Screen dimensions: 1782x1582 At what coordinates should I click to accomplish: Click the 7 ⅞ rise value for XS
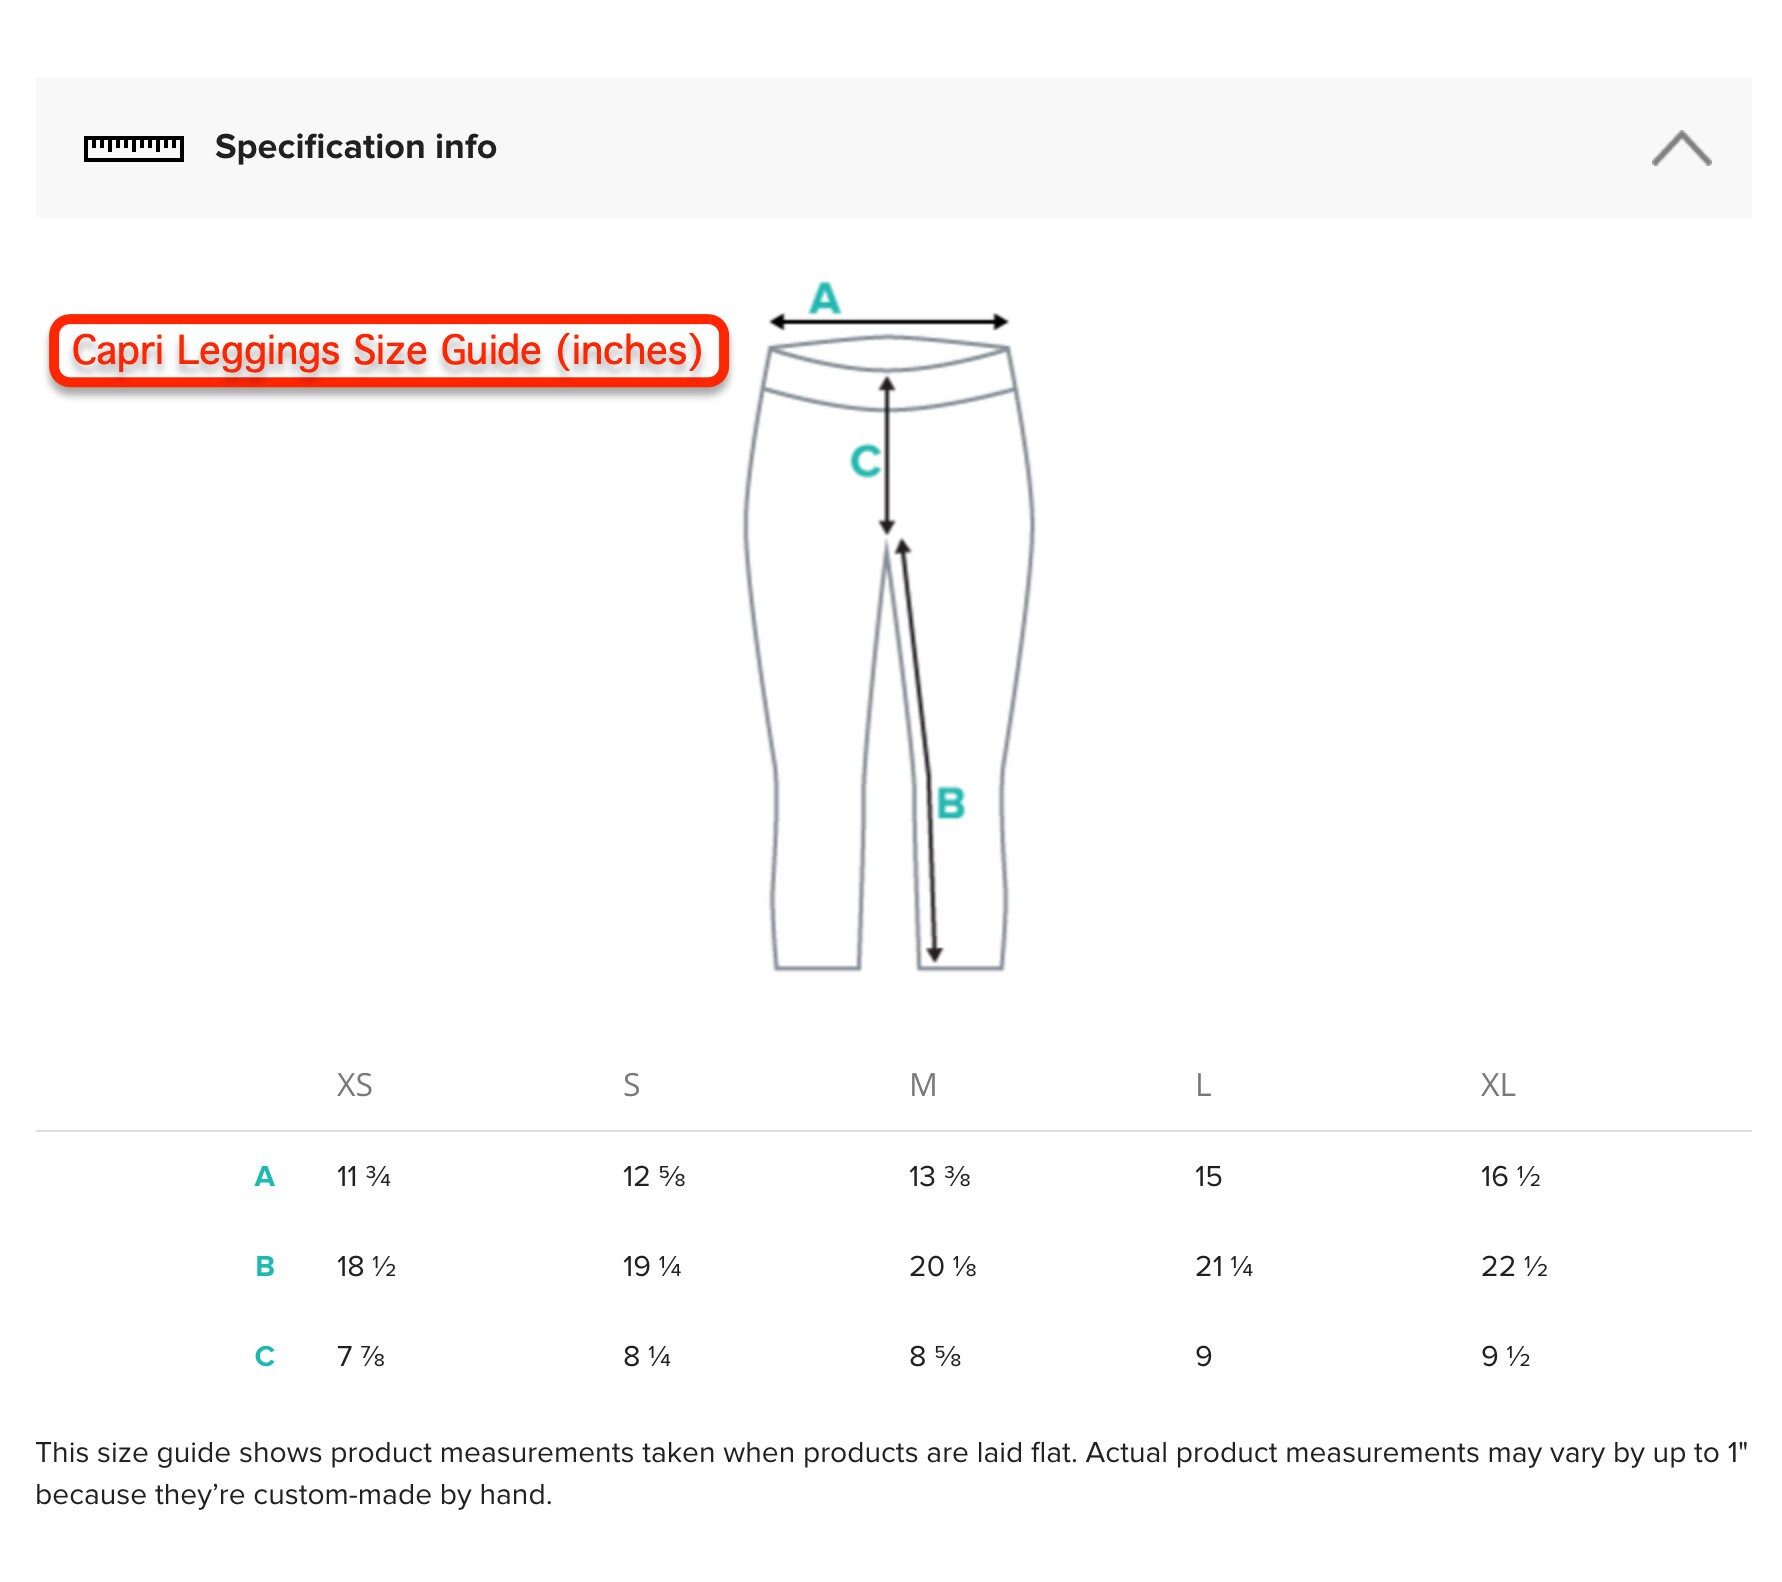pos(361,1356)
